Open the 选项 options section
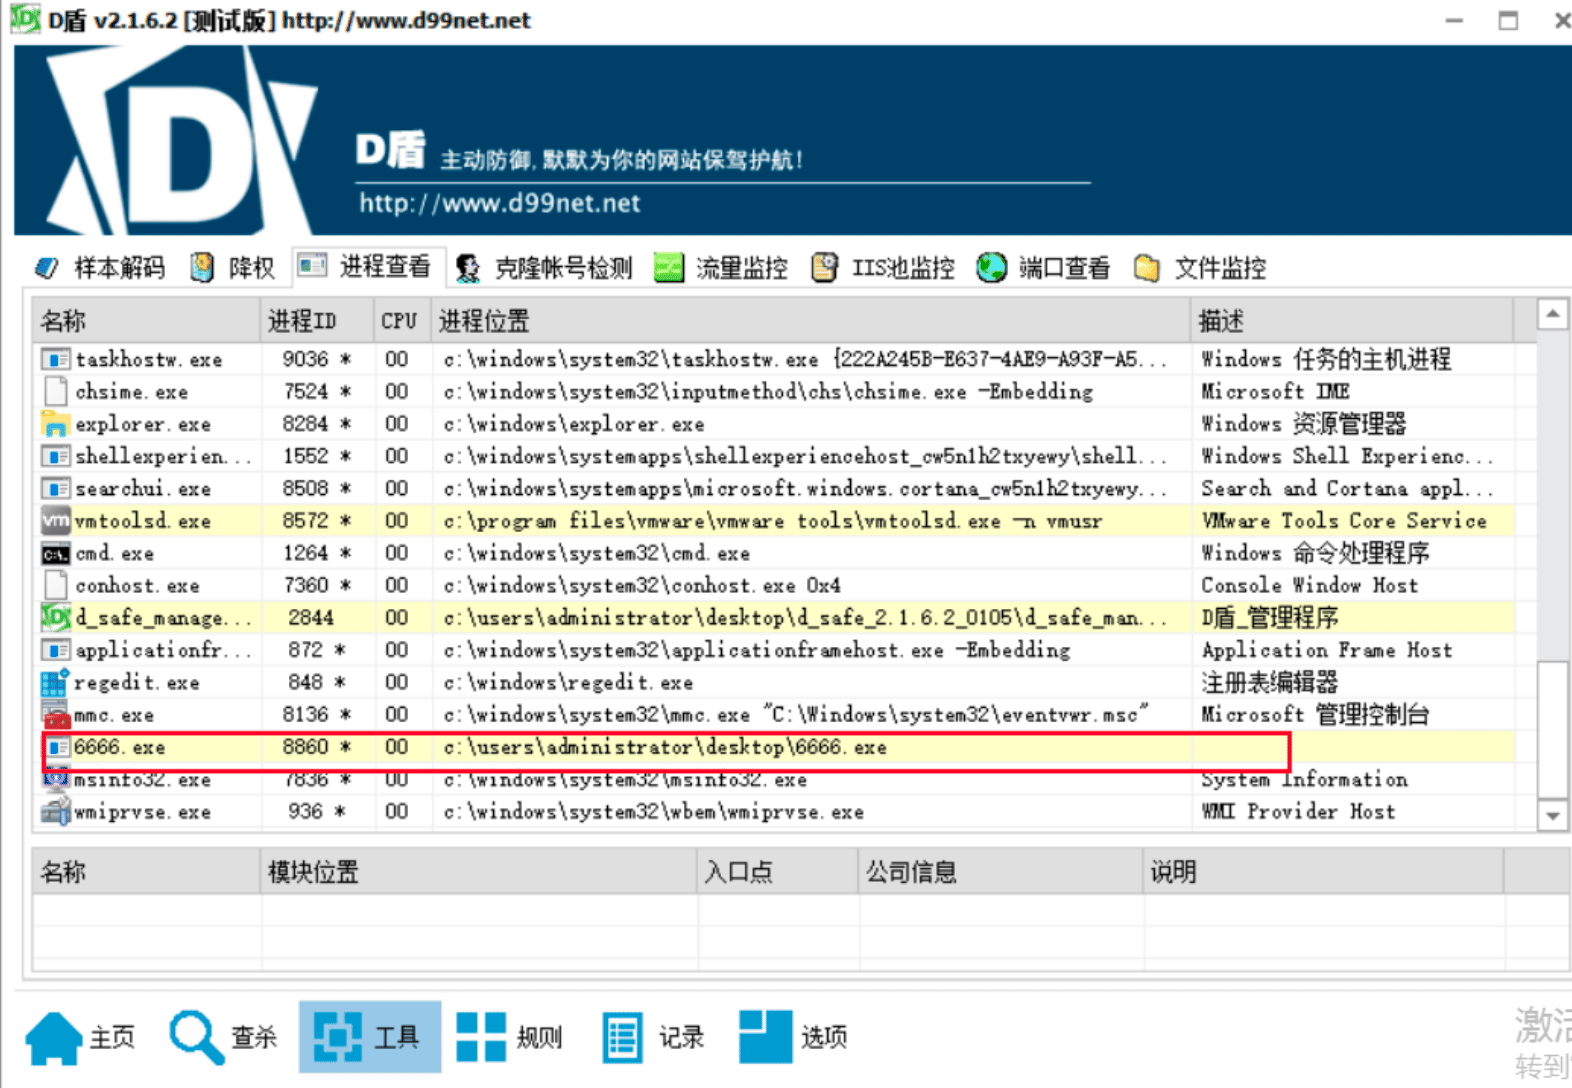 [794, 1037]
